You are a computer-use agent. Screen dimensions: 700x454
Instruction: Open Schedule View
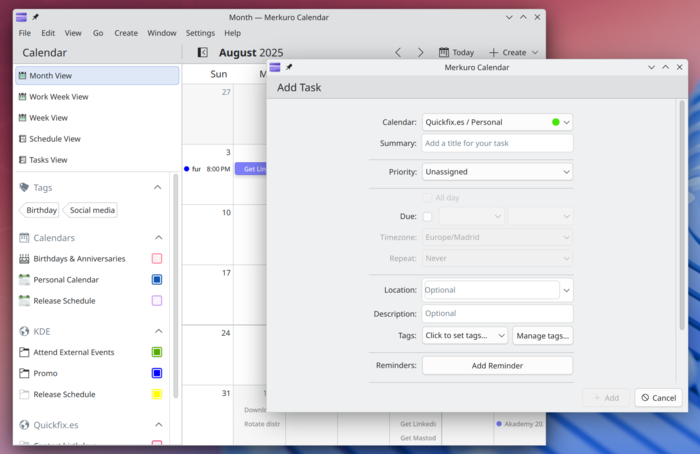(97, 139)
